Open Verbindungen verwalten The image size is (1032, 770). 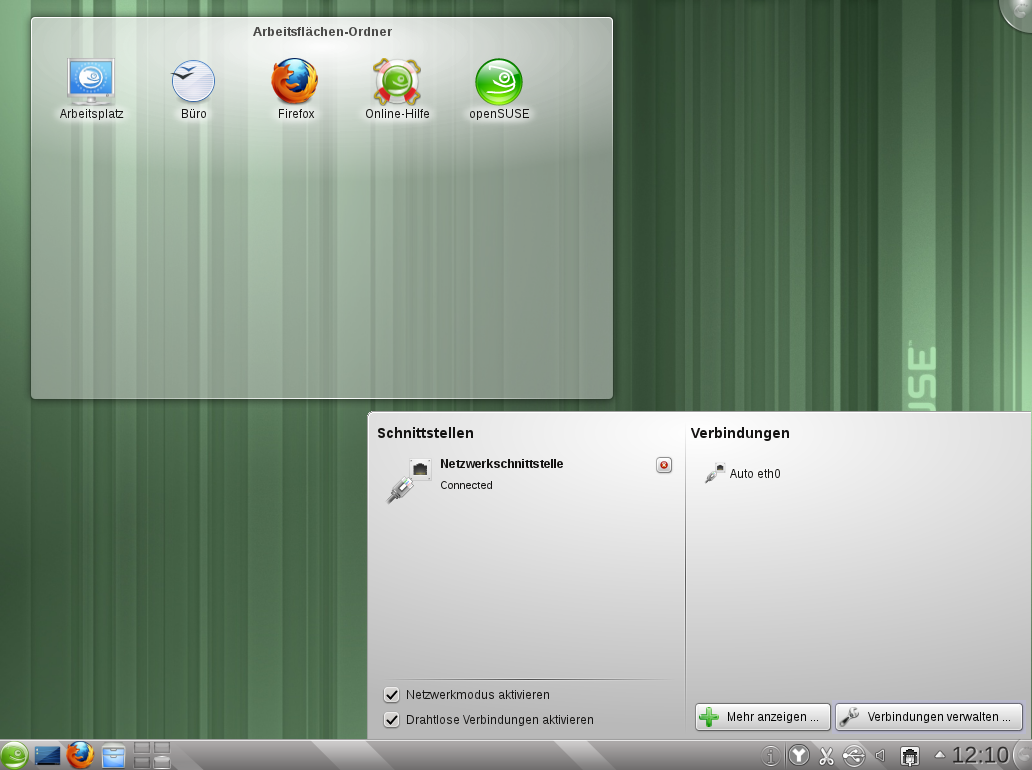tap(928, 716)
